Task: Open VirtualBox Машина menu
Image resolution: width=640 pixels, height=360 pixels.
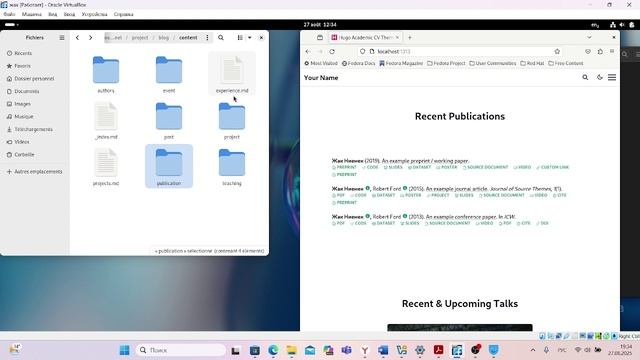Action: (31, 14)
